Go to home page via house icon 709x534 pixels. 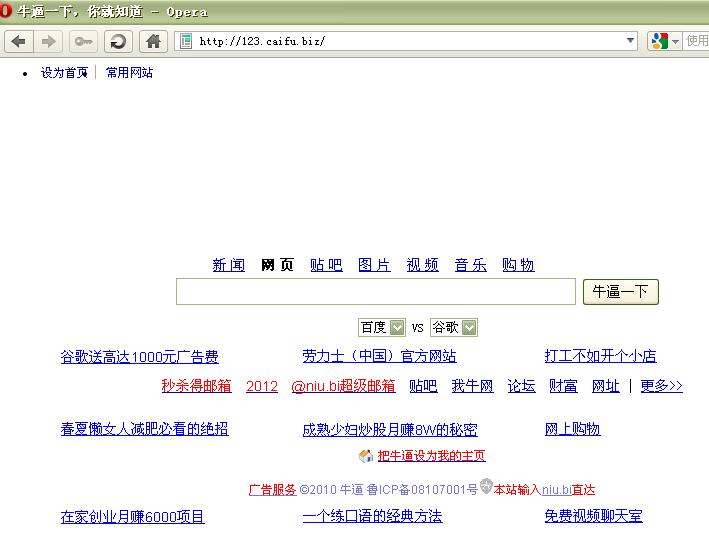(x=153, y=42)
